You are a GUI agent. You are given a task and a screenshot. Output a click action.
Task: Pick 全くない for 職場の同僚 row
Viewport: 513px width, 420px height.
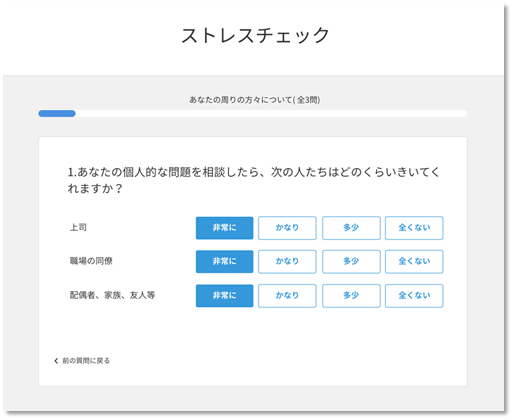coord(414,262)
